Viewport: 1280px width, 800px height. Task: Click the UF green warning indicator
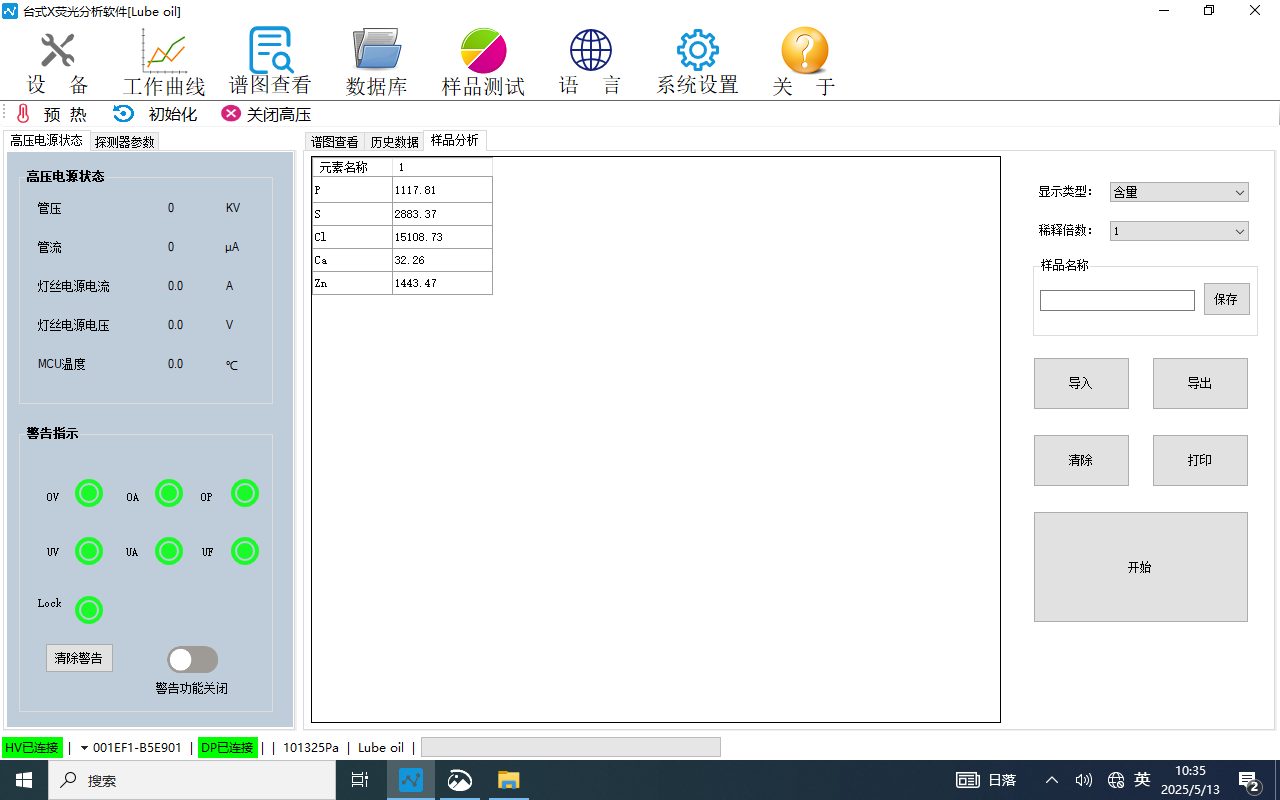[x=245, y=551]
